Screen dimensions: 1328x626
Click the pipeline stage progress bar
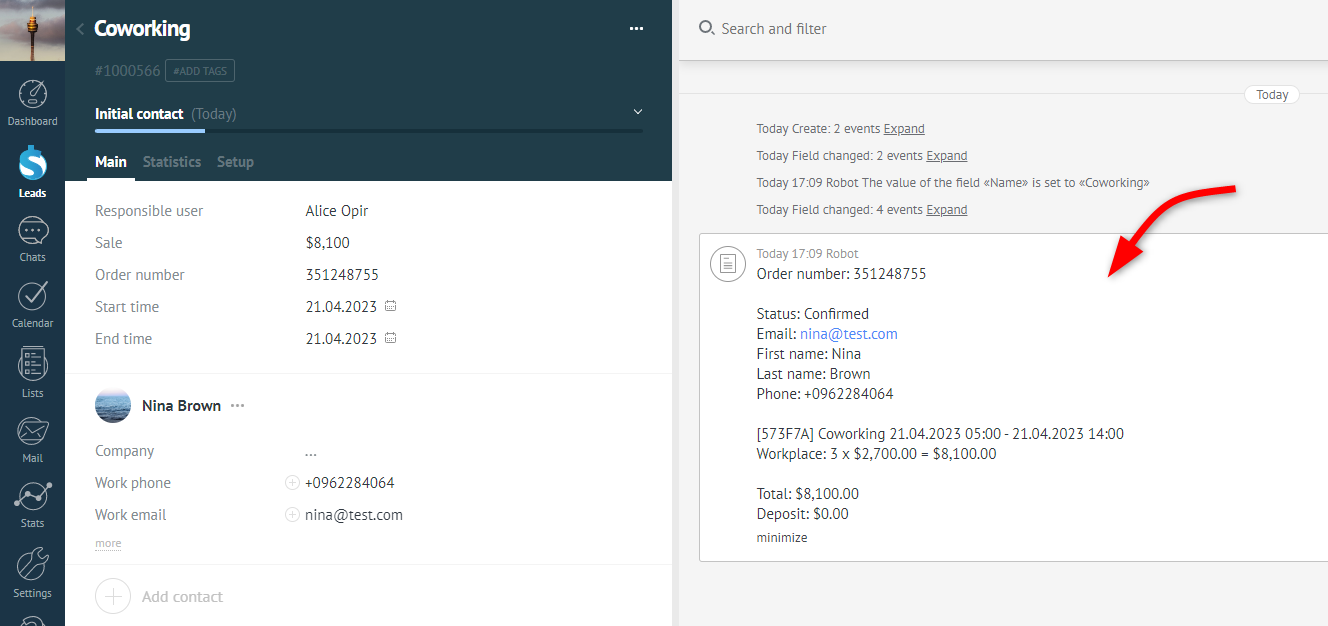[x=368, y=130]
